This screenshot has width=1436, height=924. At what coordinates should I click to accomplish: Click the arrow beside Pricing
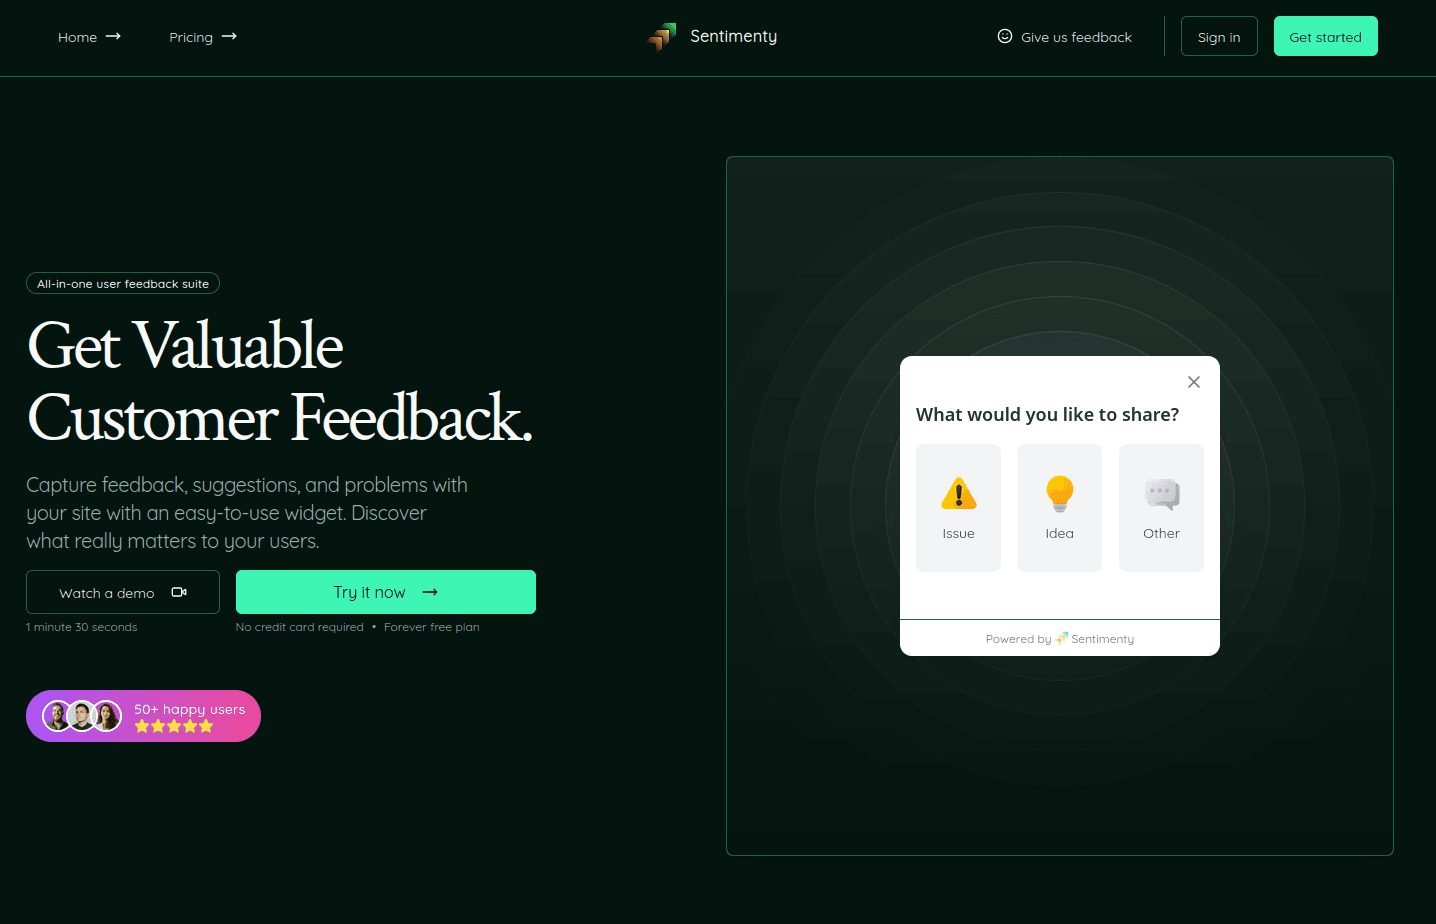click(x=229, y=37)
